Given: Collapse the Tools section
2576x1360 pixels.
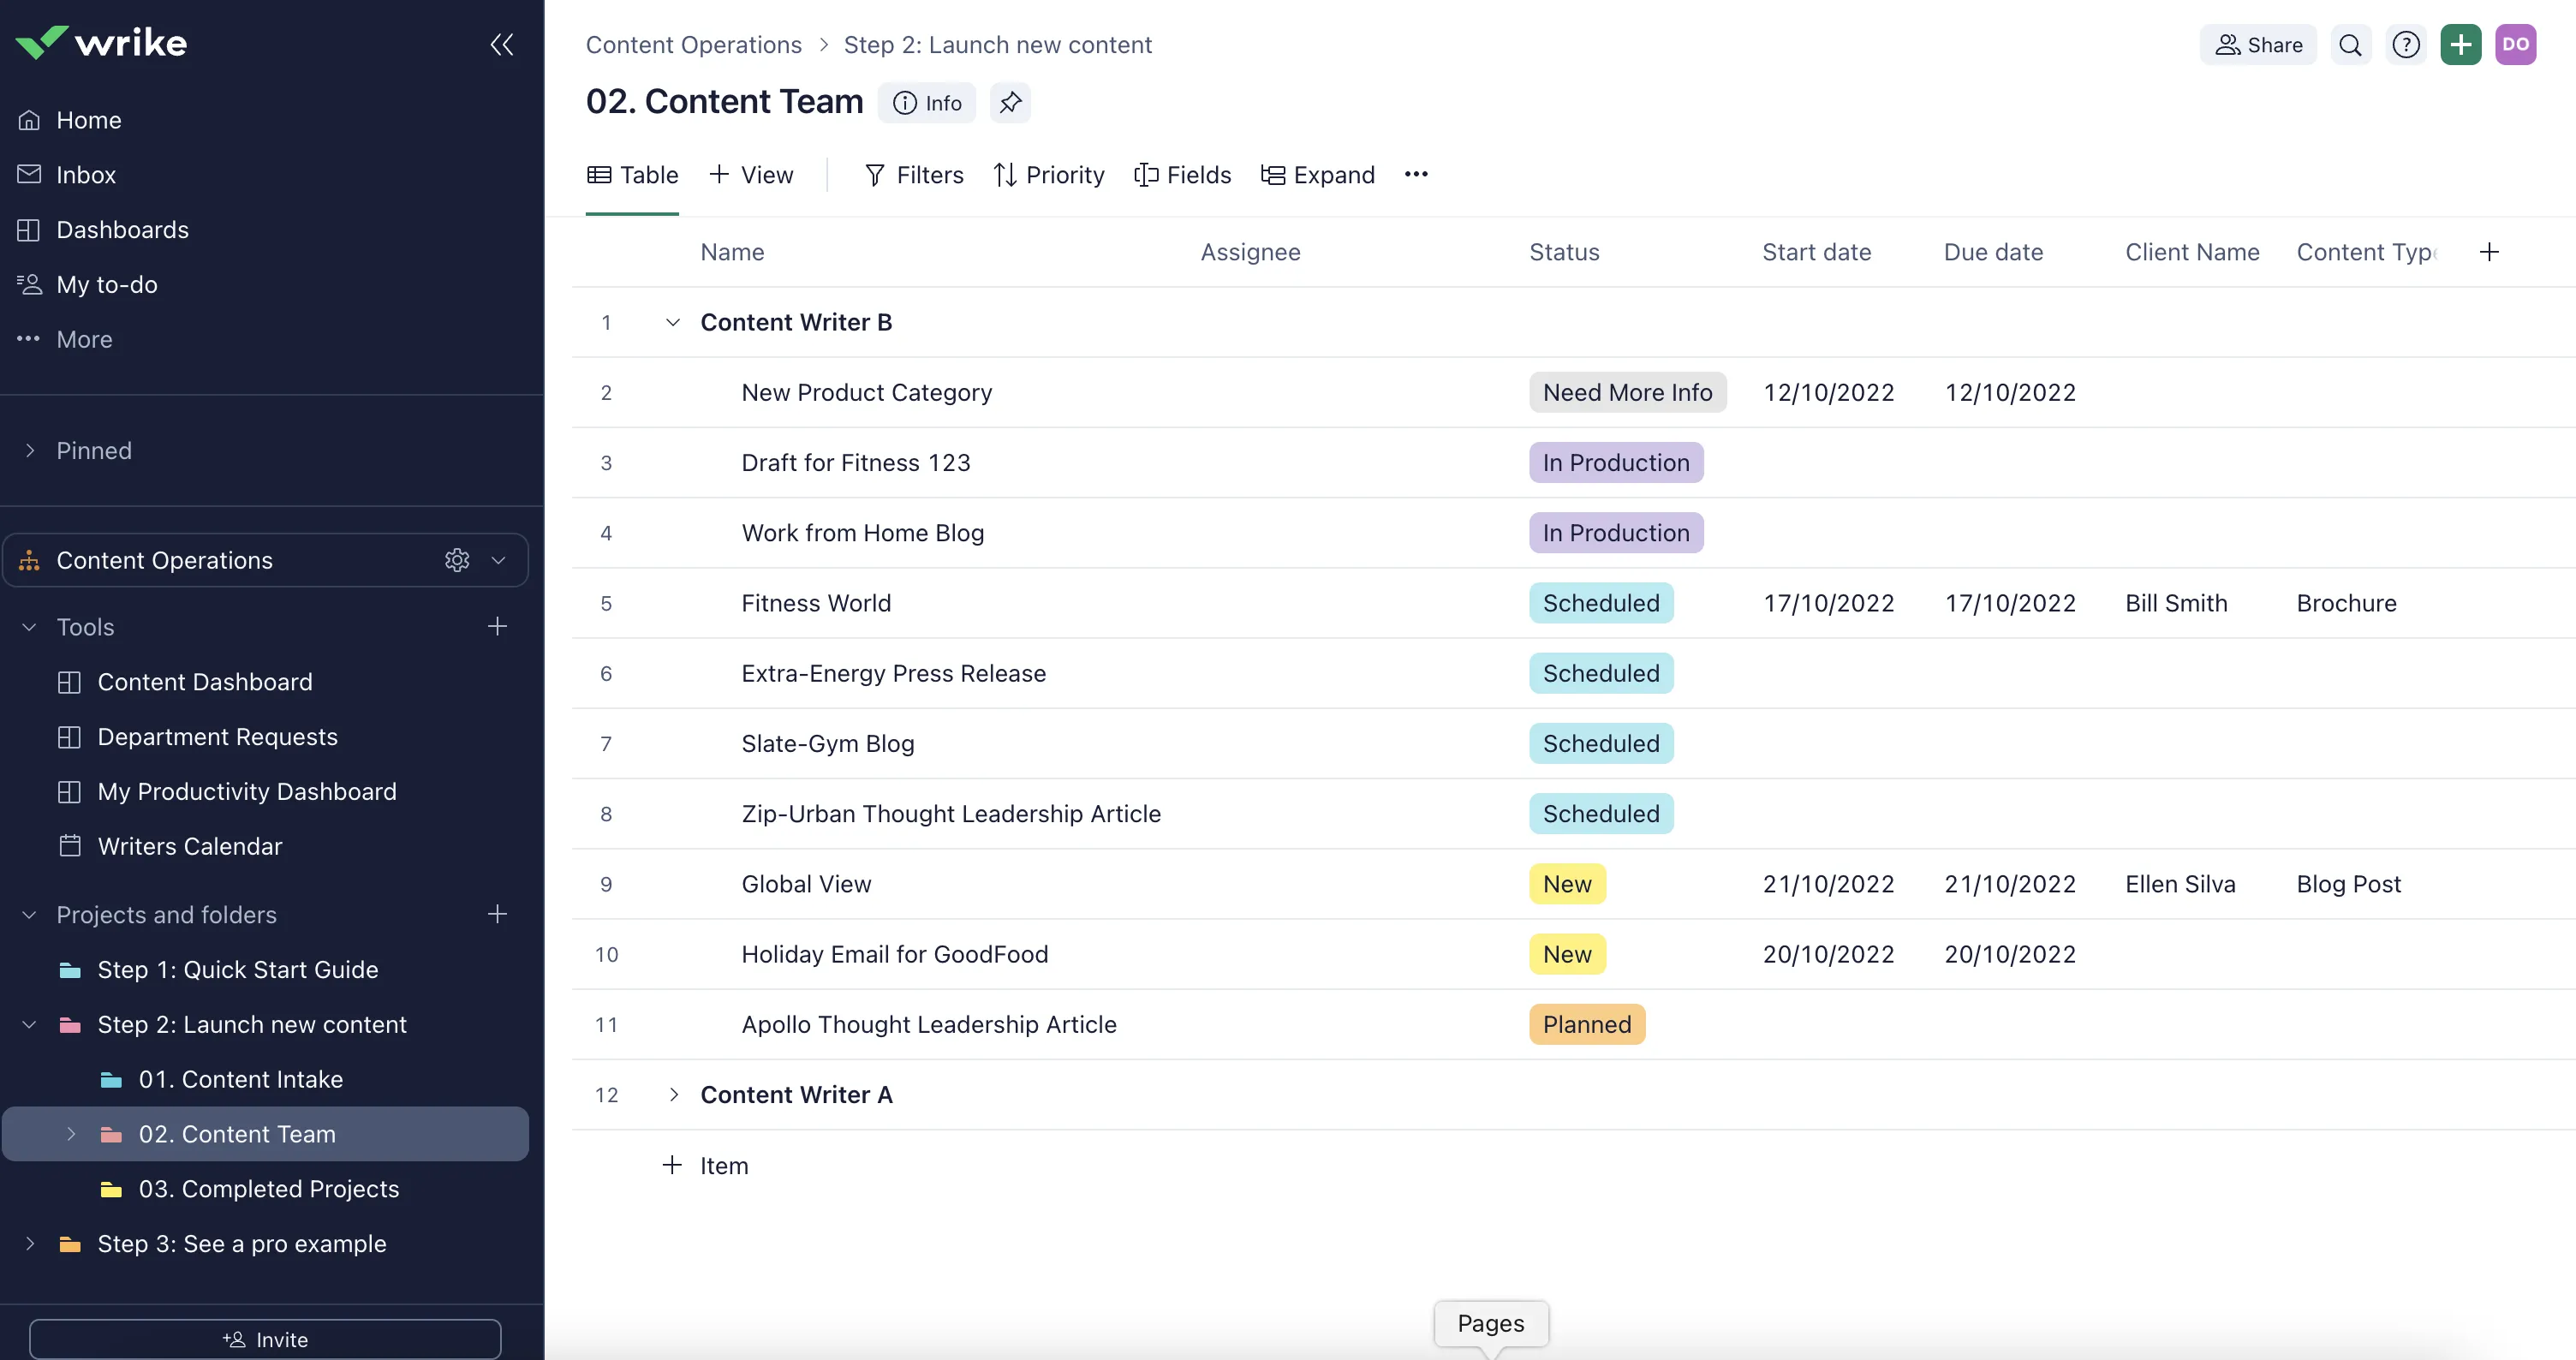Looking at the screenshot, I should [30, 627].
